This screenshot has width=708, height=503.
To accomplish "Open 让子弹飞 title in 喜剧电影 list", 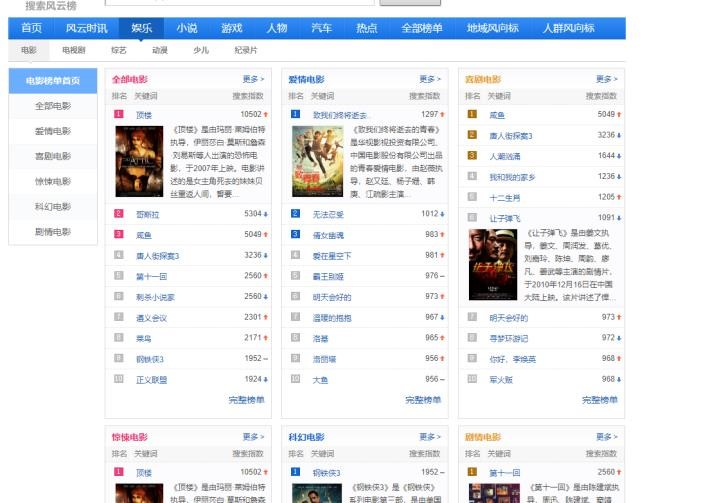I will (x=505, y=219).
